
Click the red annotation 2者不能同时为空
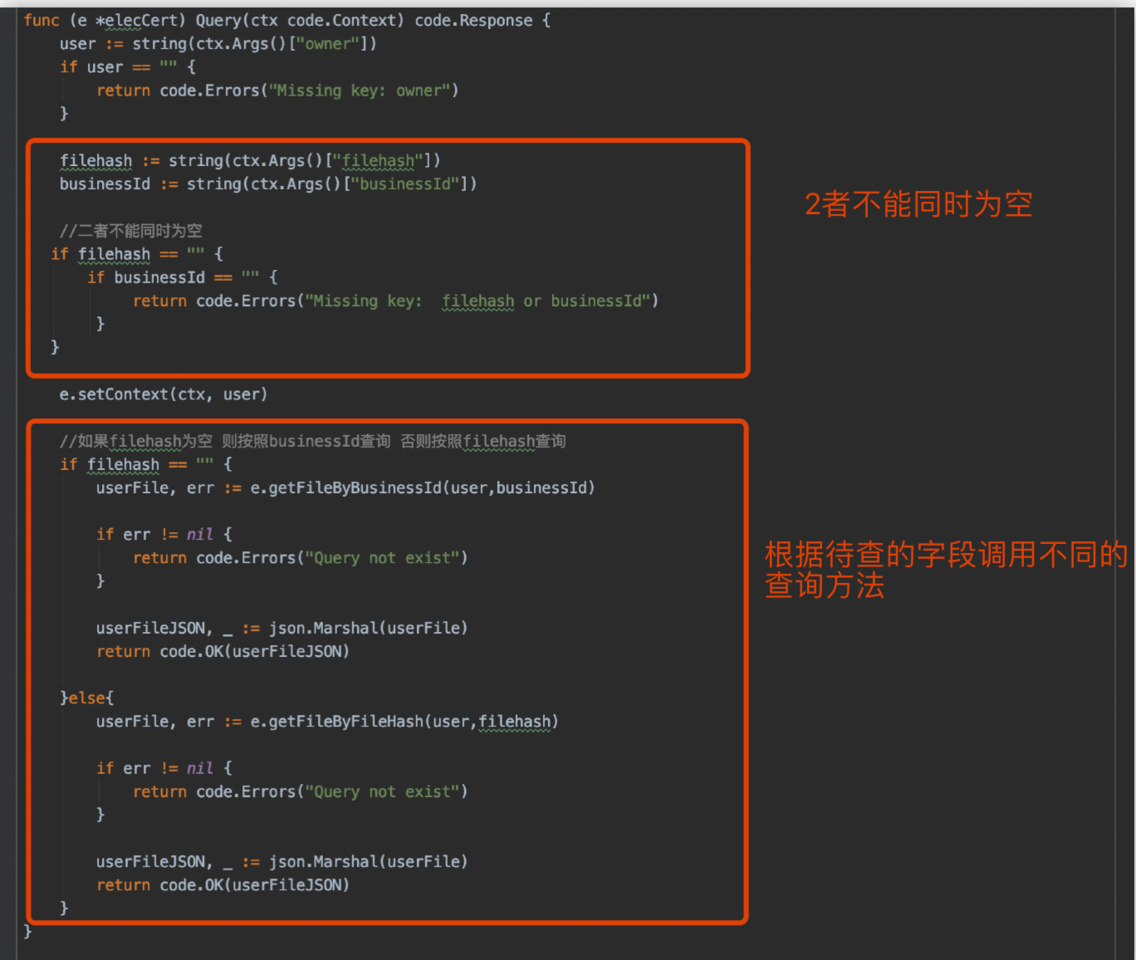(x=918, y=205)
